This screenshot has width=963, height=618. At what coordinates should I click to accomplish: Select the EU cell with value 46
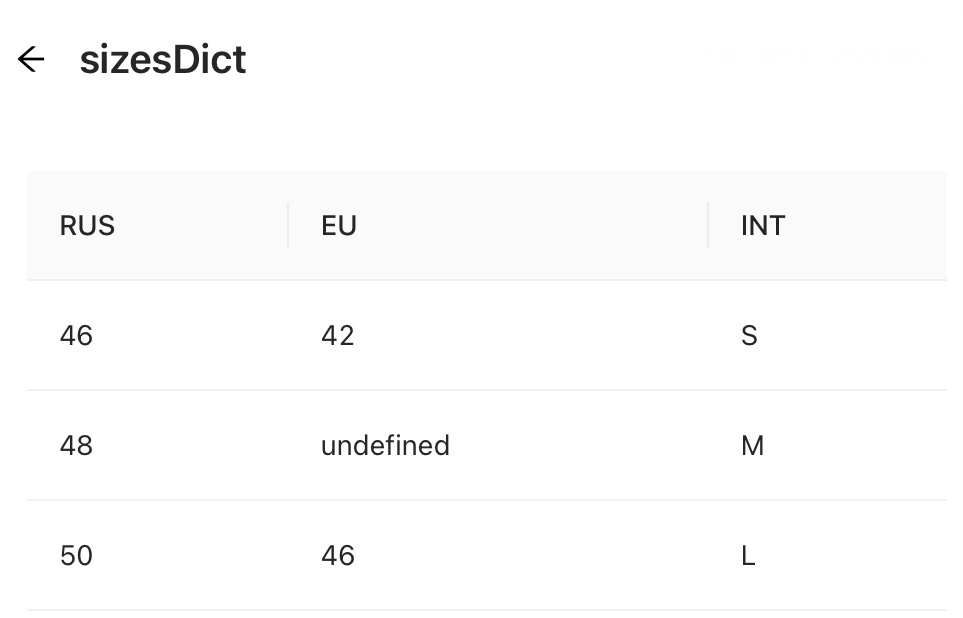coord(338,556)
